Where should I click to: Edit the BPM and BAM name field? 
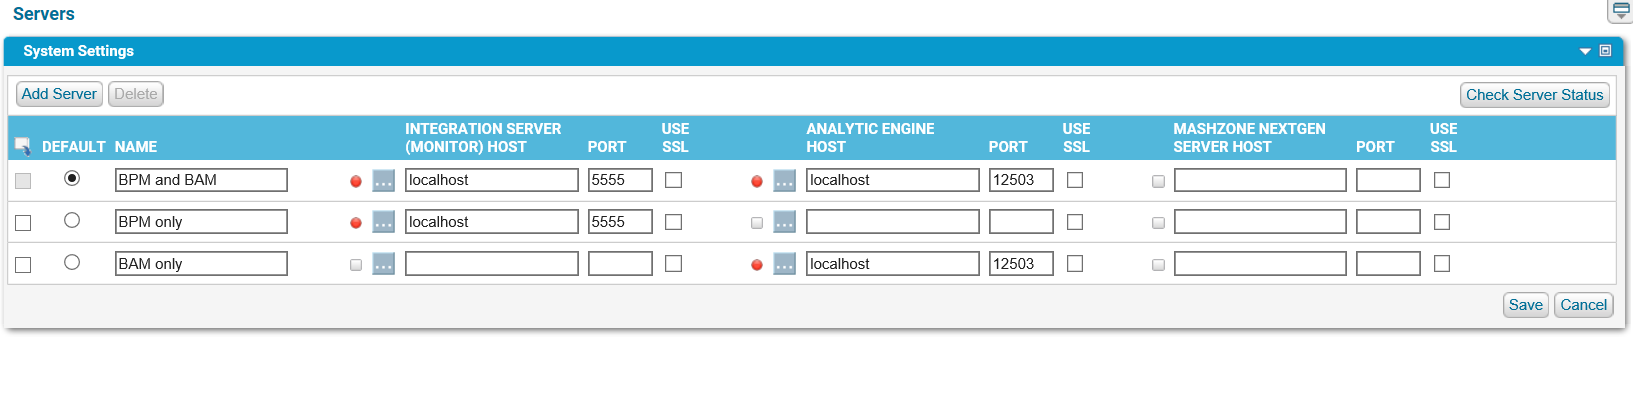click(x=201, y=180)
